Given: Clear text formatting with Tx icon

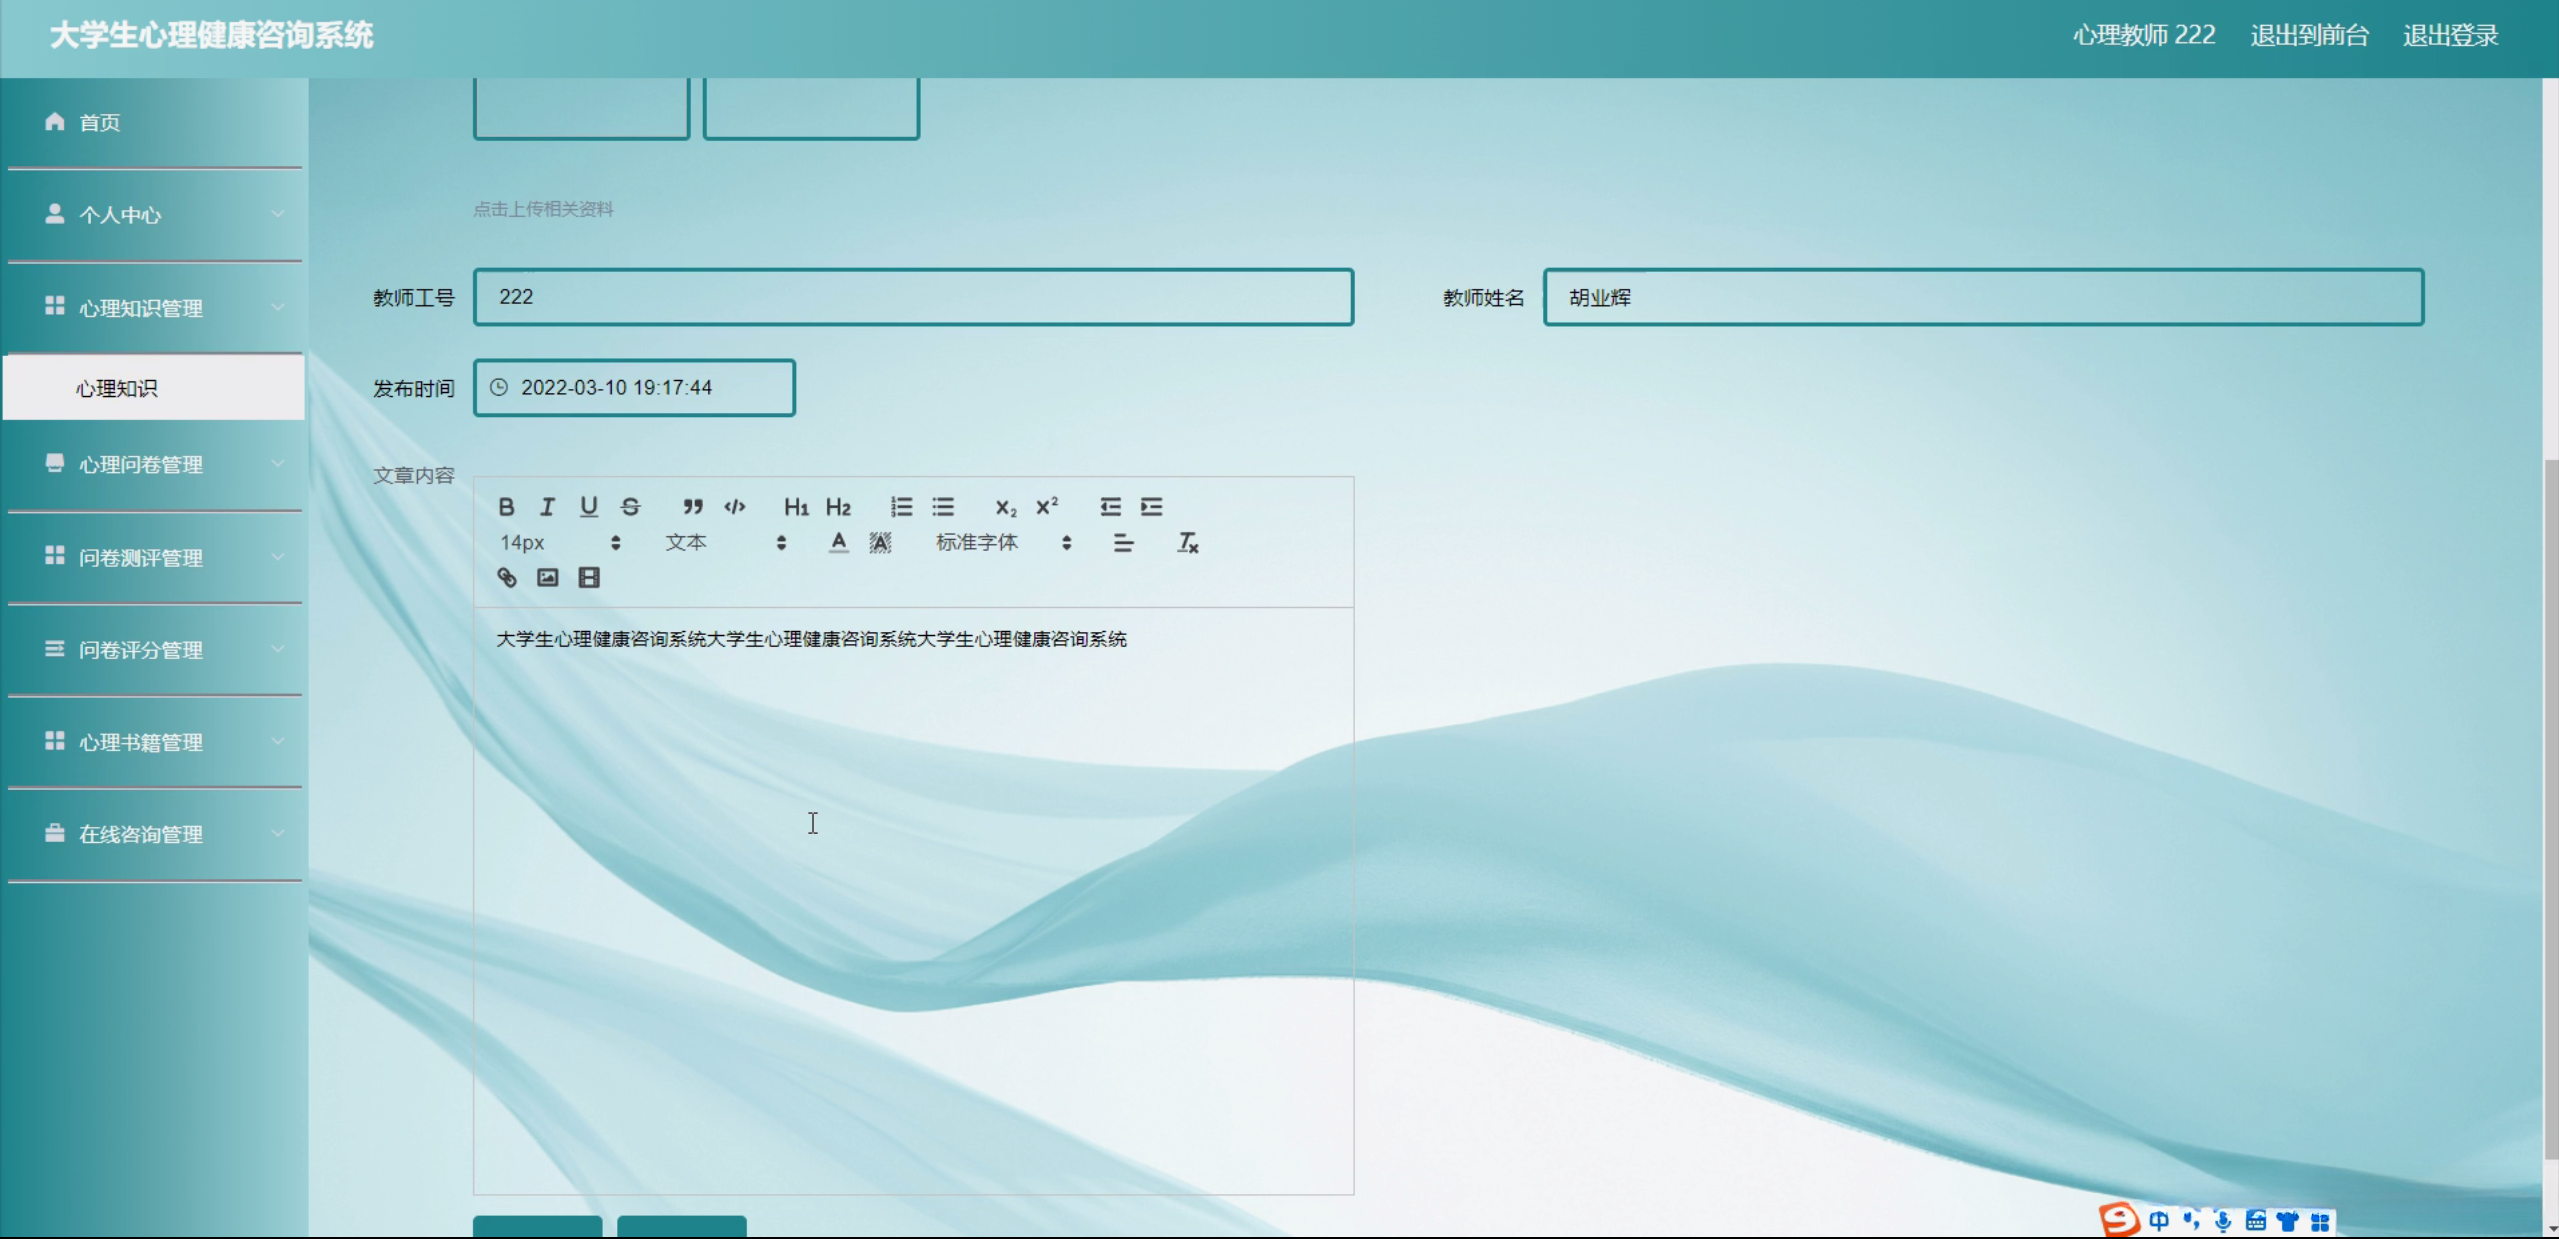Looking at the screenshot, I should 1187,543.
